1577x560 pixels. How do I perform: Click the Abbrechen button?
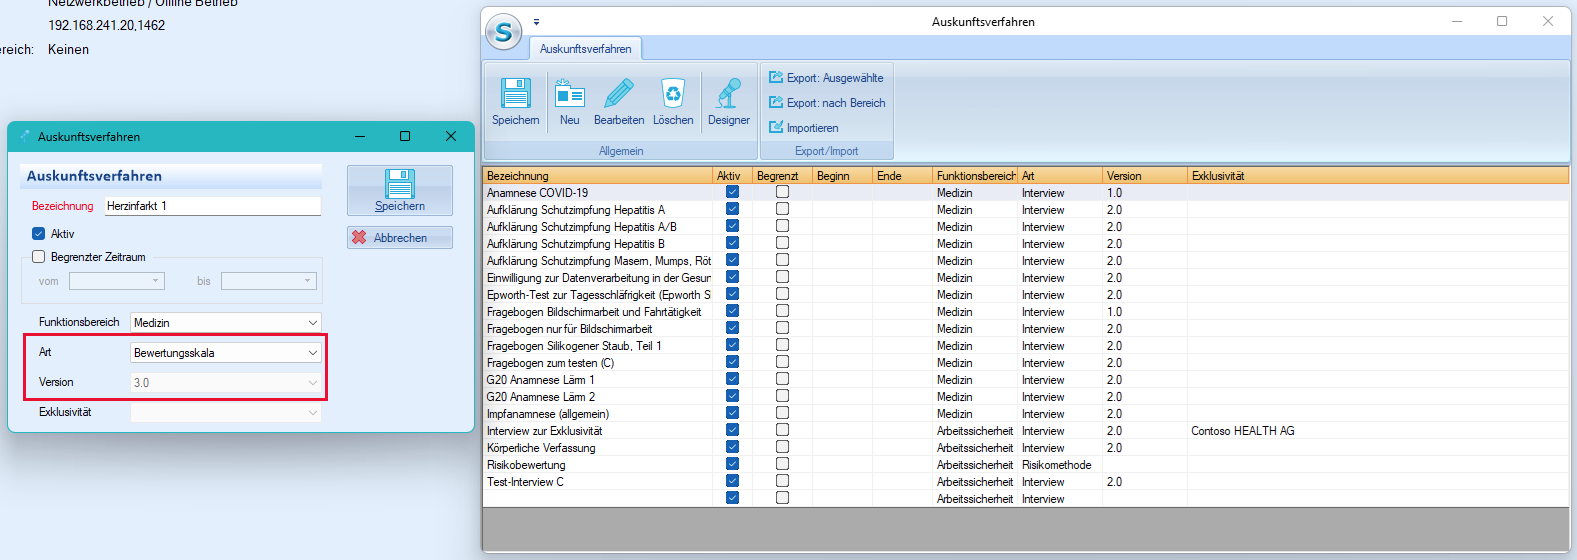tap(400, 238)
